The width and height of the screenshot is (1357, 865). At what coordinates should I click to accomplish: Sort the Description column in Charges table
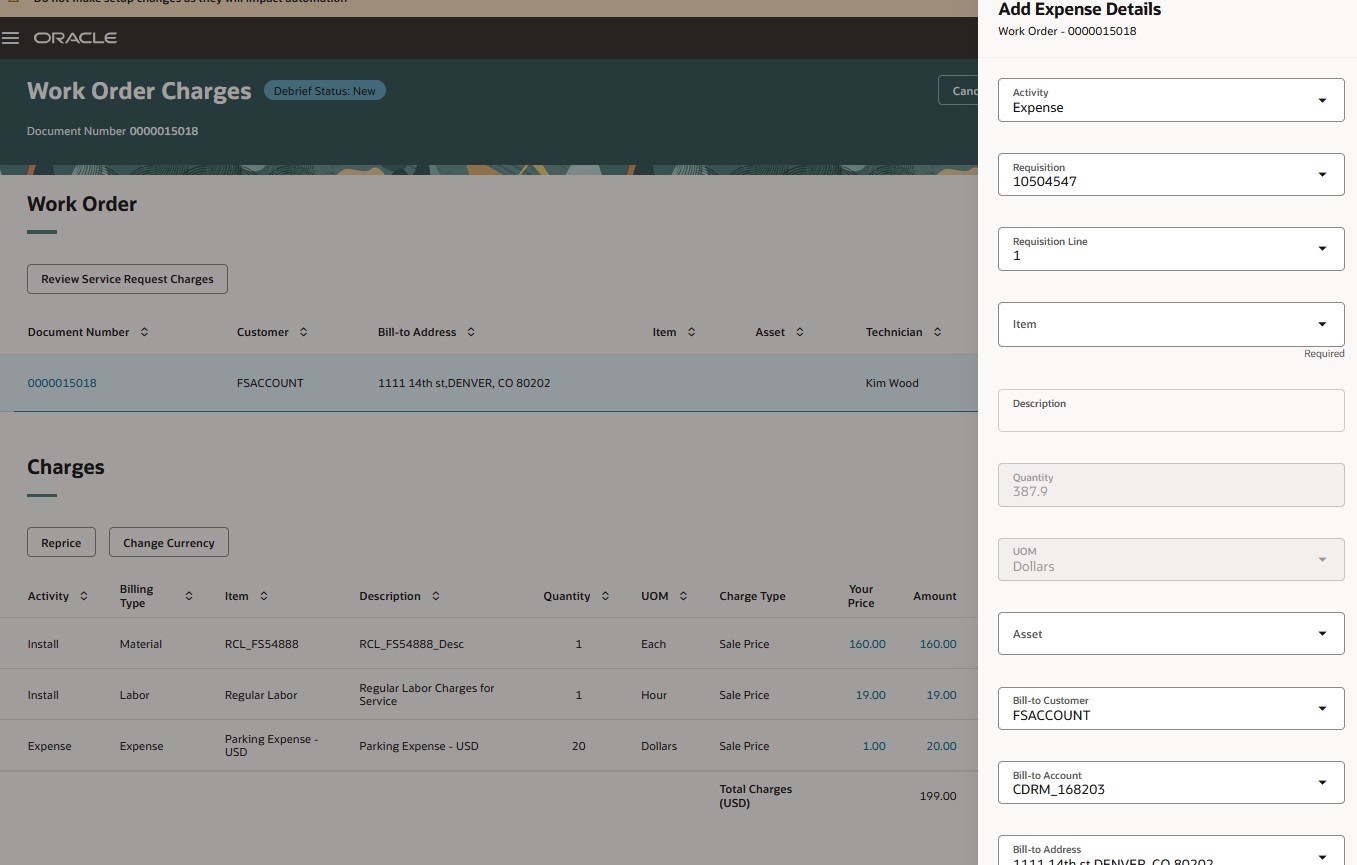(x=438, y=595)
